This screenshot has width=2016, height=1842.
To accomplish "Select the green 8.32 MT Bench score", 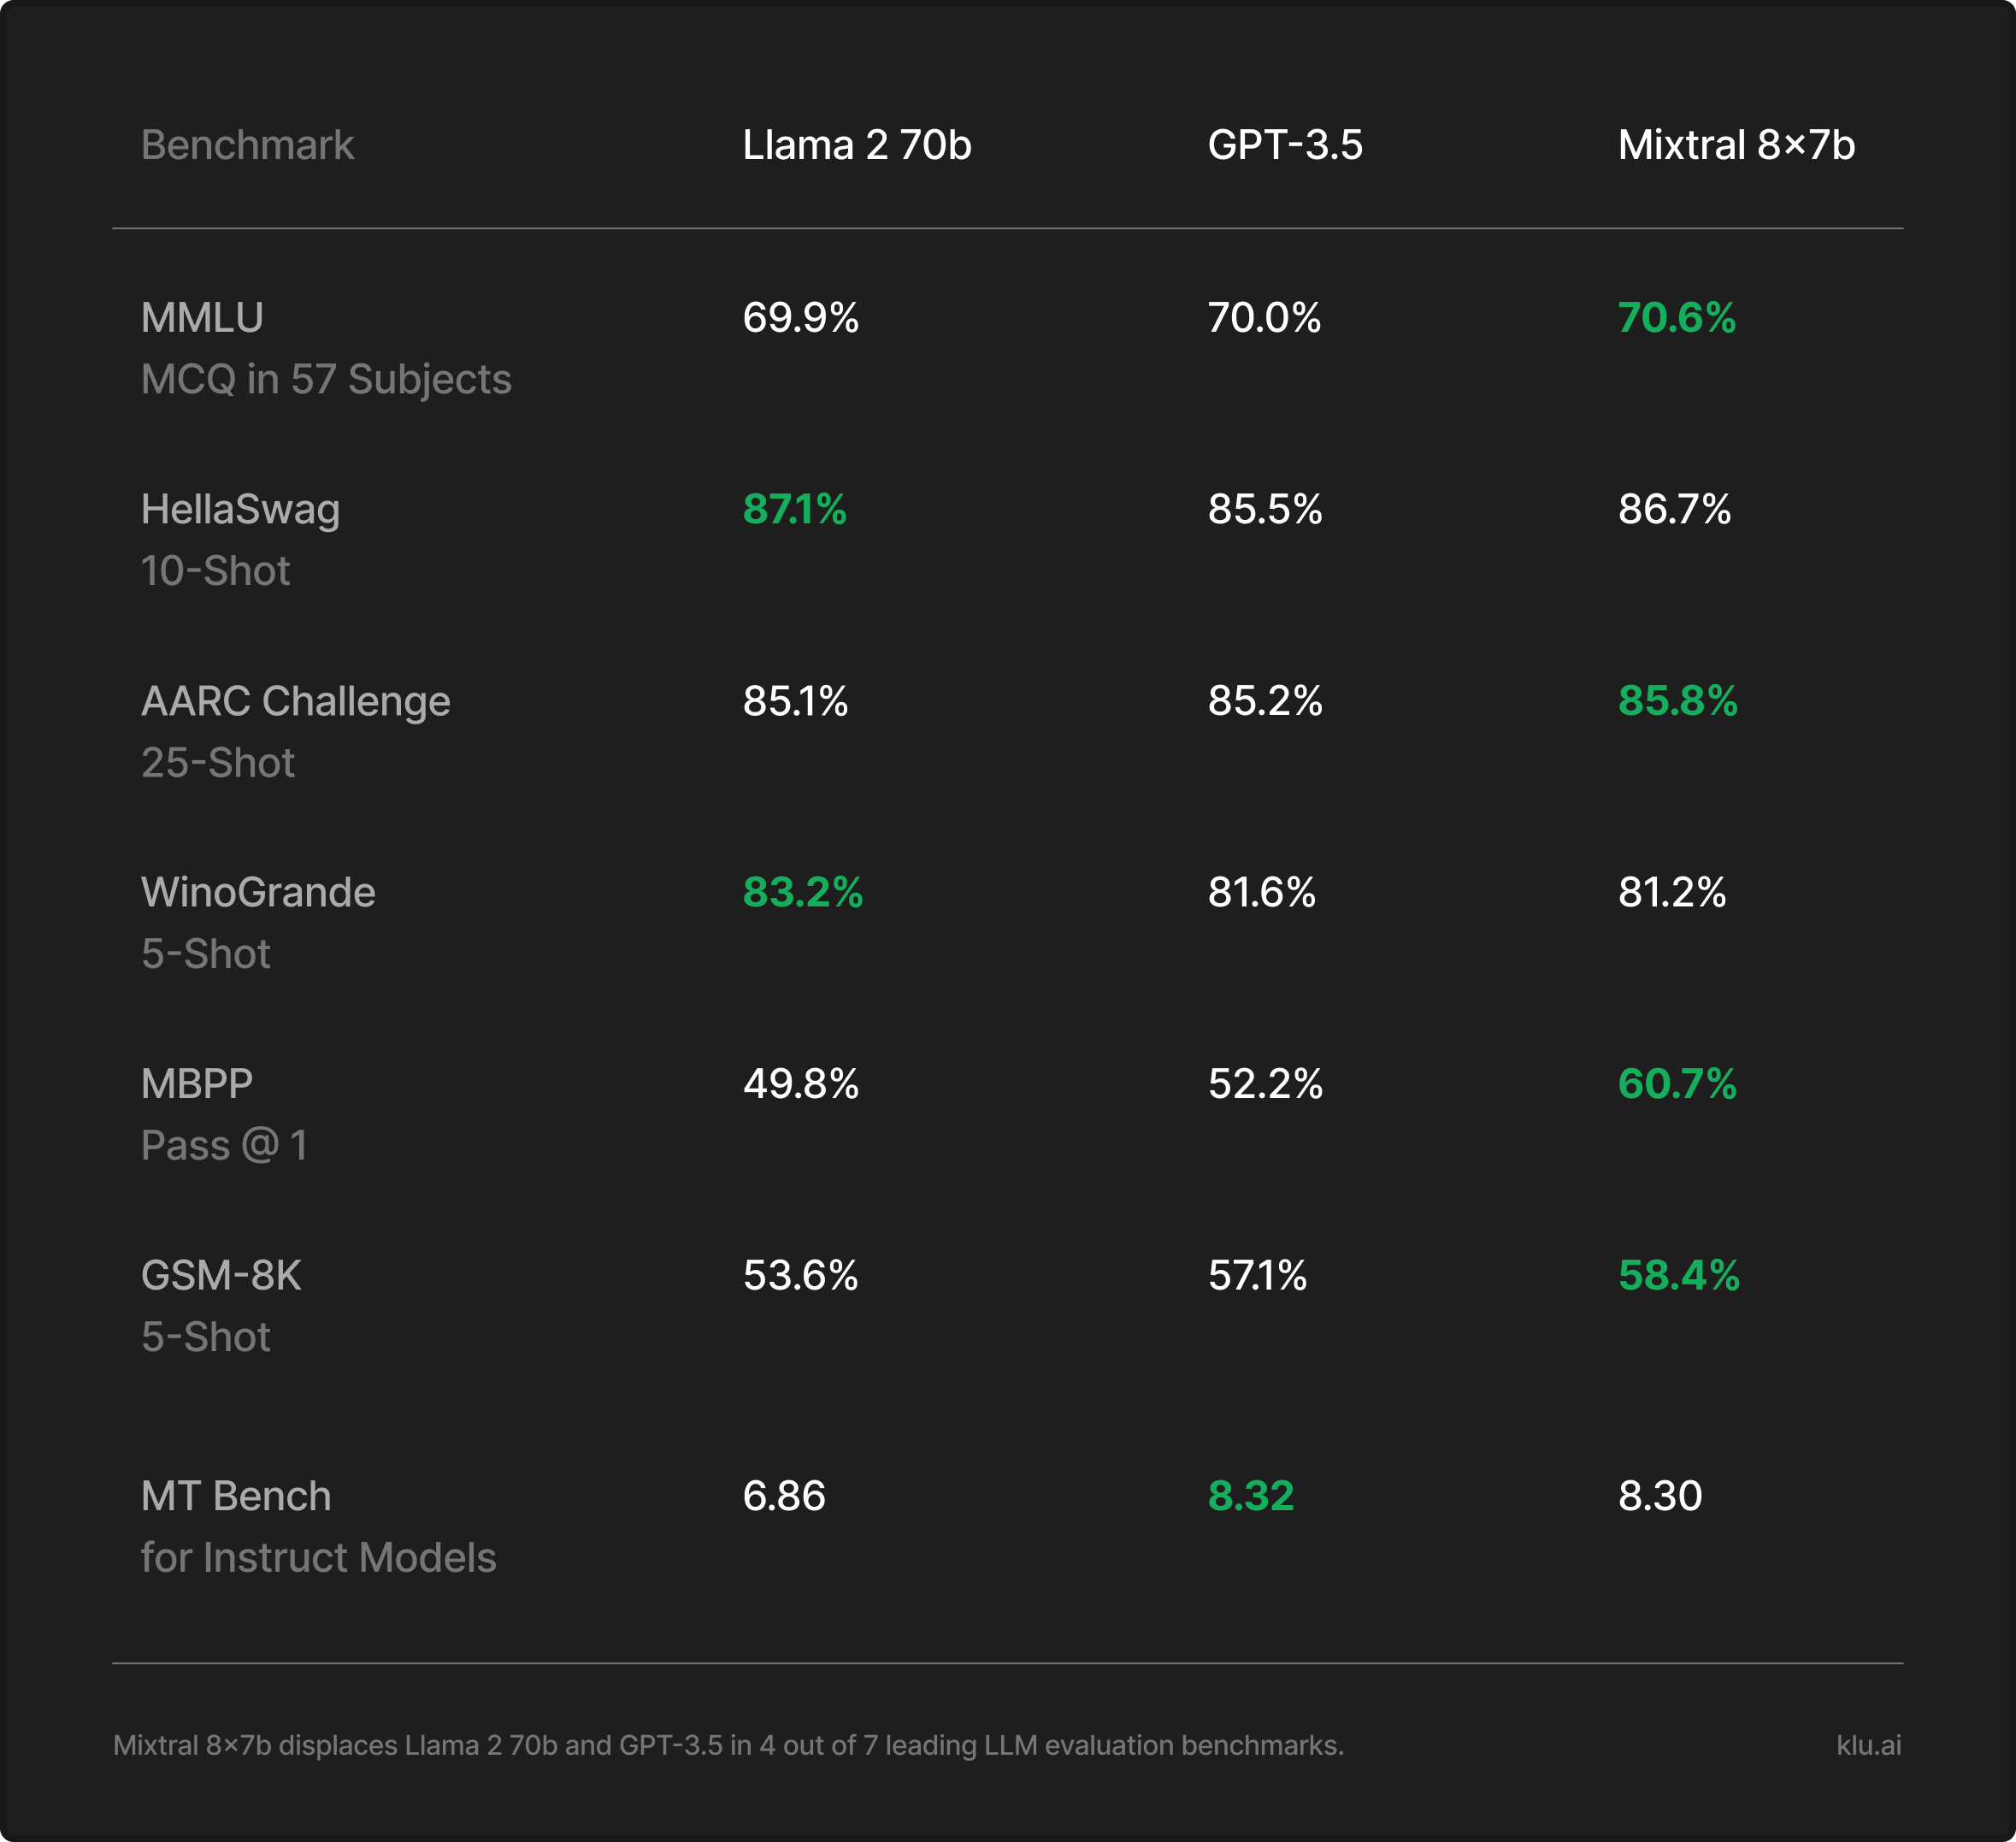I will pyautogui.click(x=1251, y=1496).
